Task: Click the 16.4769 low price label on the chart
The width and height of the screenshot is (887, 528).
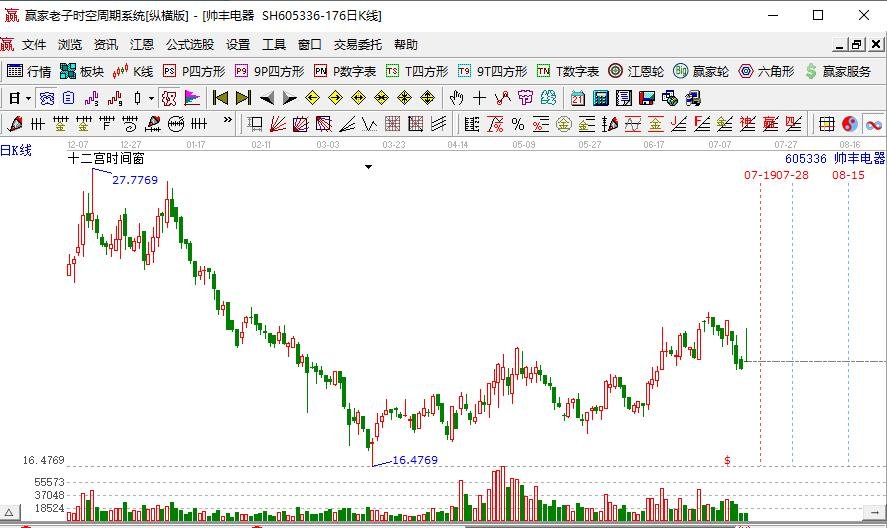Action: click(x=415, y=460)
